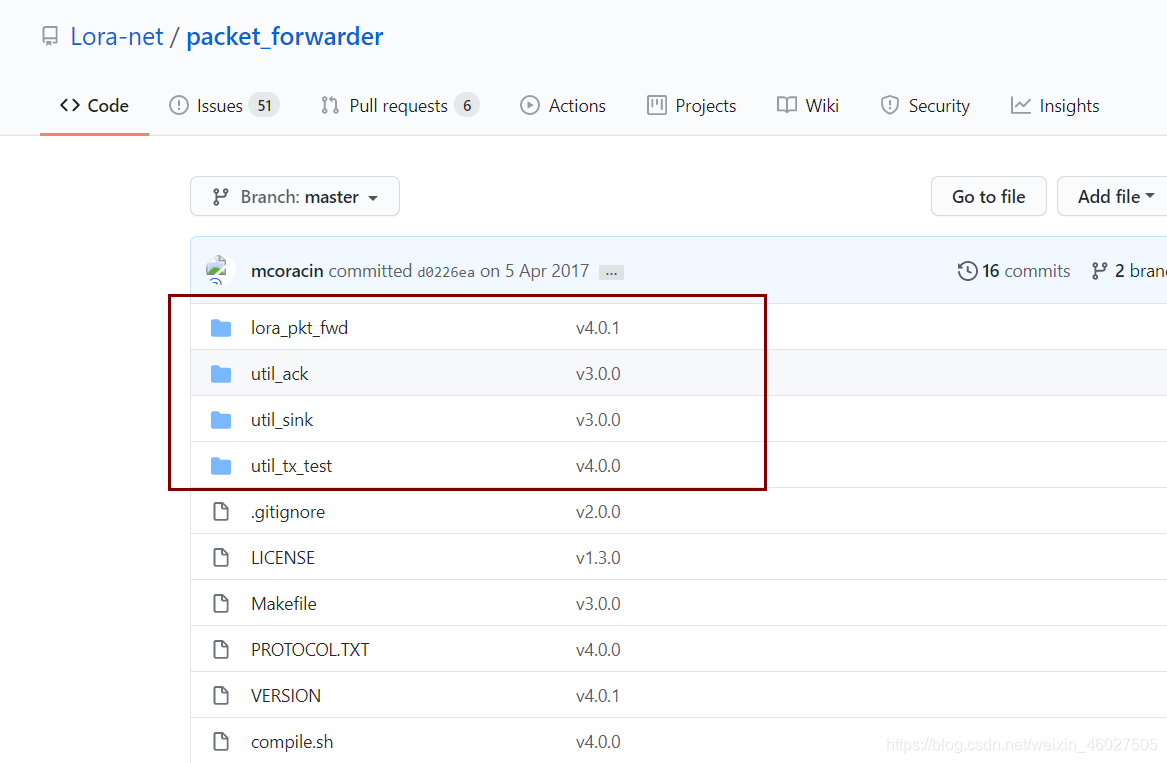Open v3.0.0 commit message for util_ack
1167x763 pixels.
pyautogui.click(x=598, y=374)
